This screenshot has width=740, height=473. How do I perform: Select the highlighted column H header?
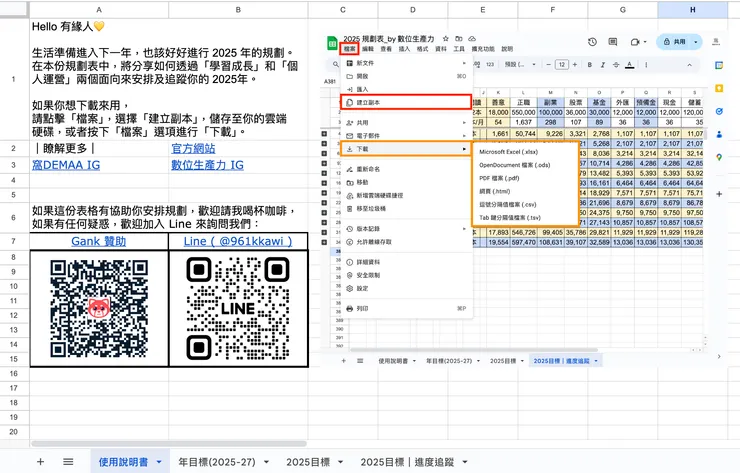[x=692, y=9]
